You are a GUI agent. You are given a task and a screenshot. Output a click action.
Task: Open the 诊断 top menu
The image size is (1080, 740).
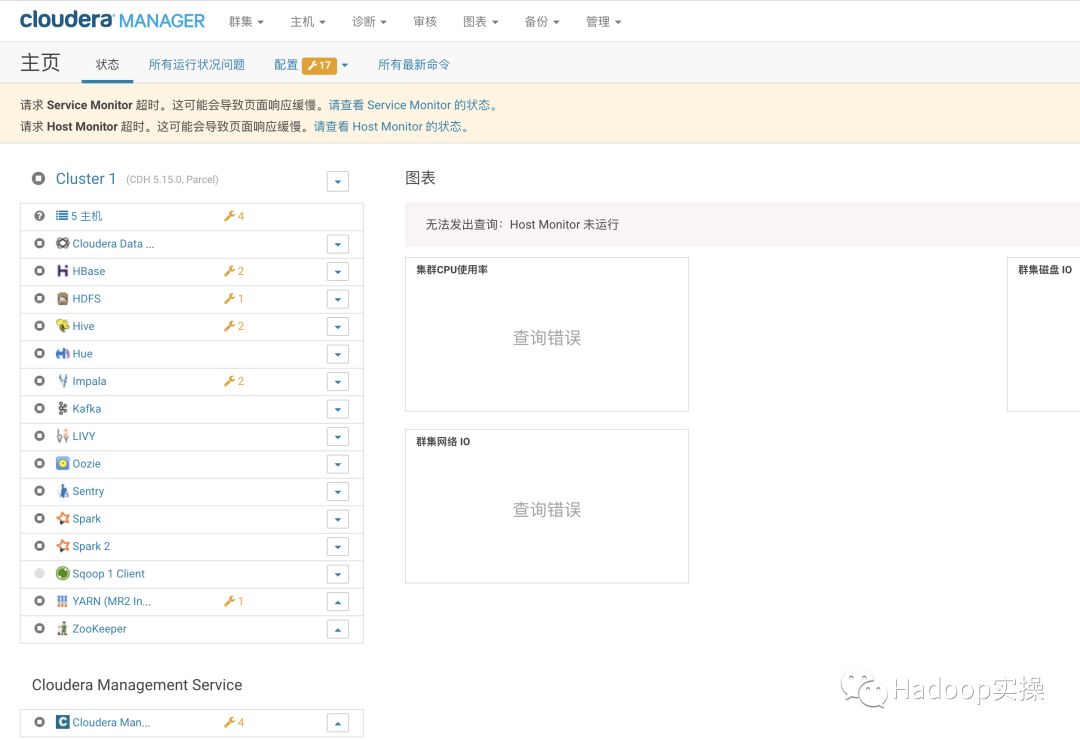pos(369,21)
